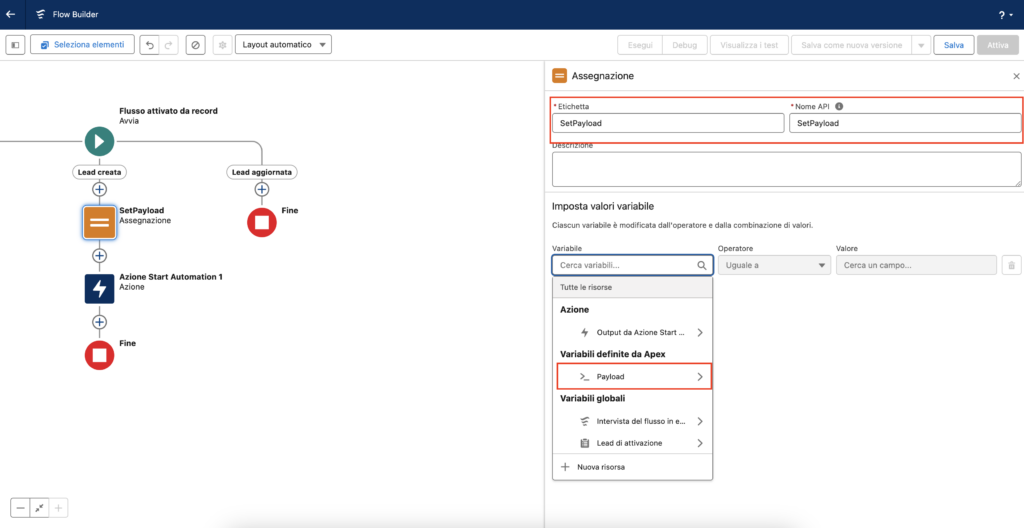Delete the assignment row with trash icon

click(1011, 265)
